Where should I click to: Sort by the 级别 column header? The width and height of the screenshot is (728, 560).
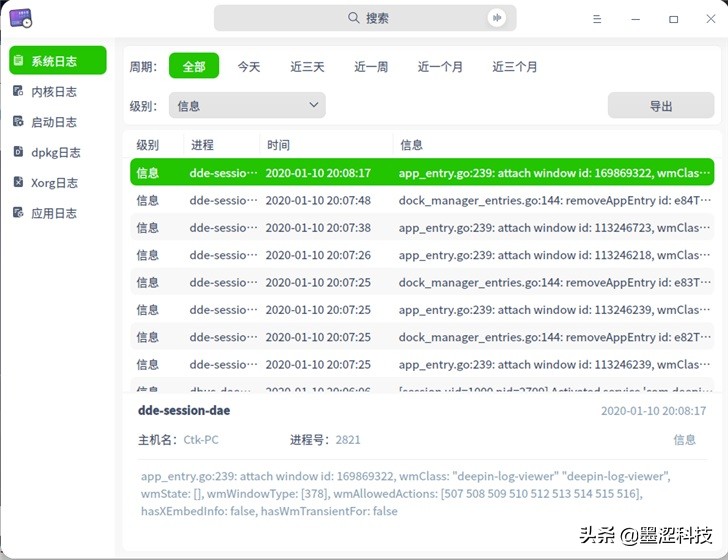pyautogui.click(x=148, y=145)
